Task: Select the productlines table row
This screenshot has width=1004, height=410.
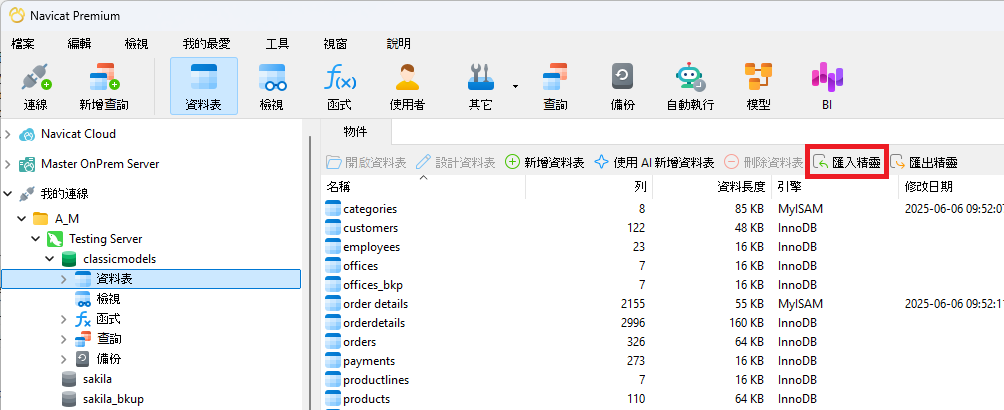Action: (x=663, y=380)
